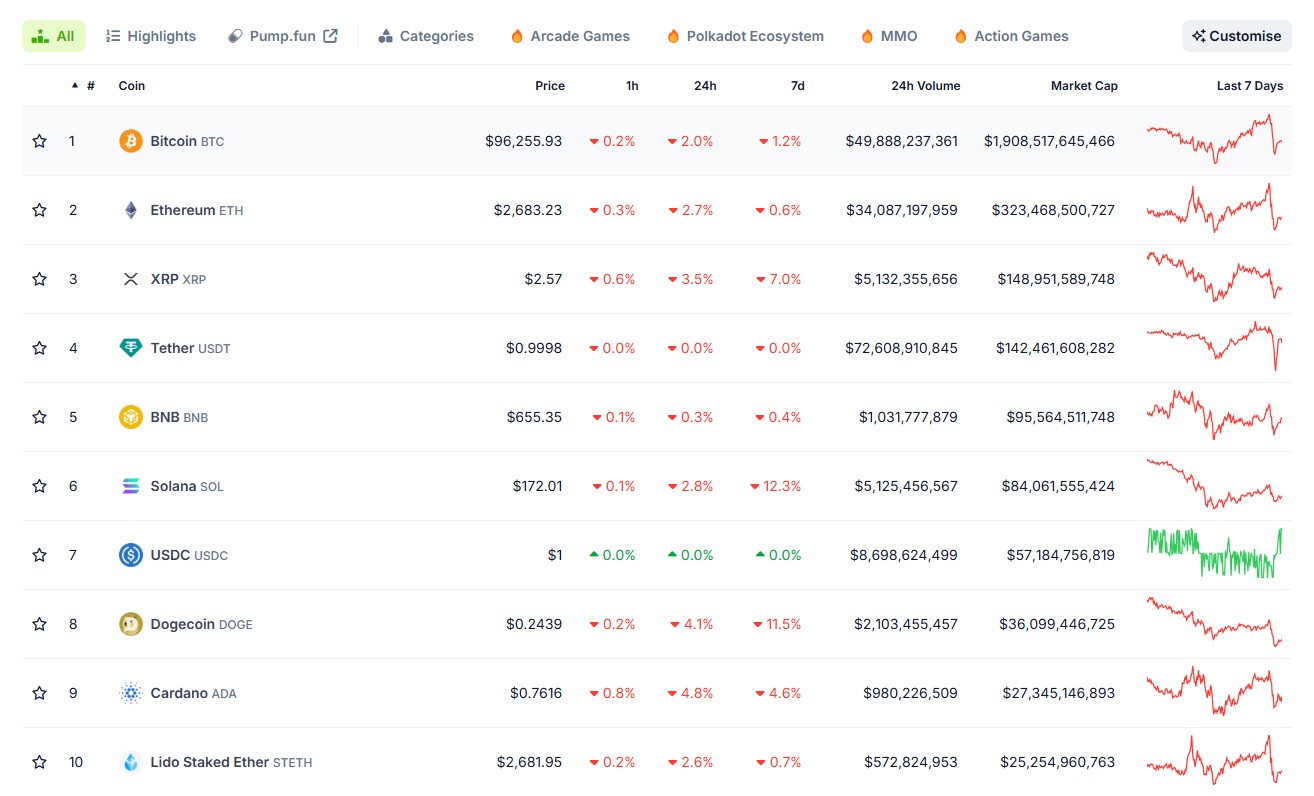Star XRP as a favorite
The width and height of the screenshot is (1314, 796).
[39, 279]
